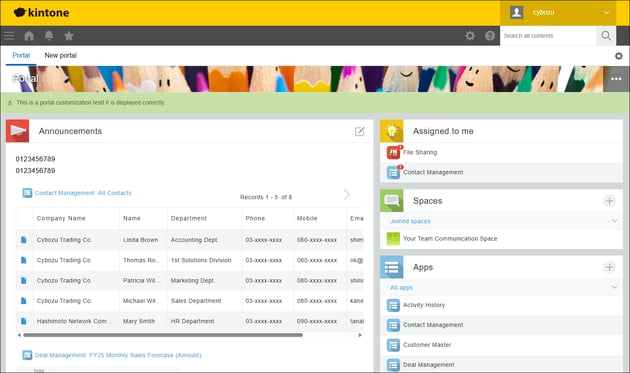
Task: Open record details for Mary Smith row
Action: pyautogui.click(x=24, y=321)
